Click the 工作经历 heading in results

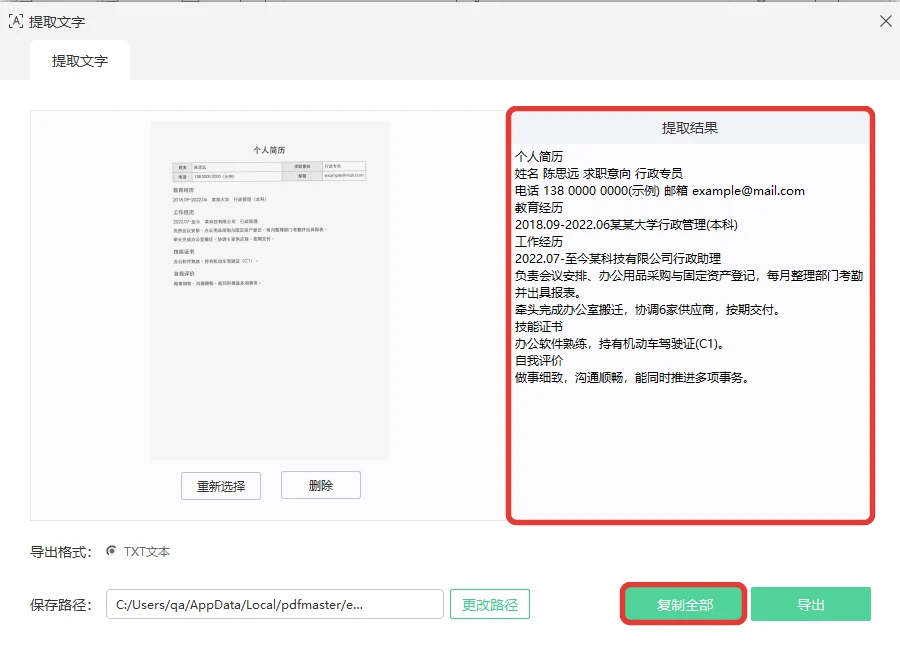539,242
